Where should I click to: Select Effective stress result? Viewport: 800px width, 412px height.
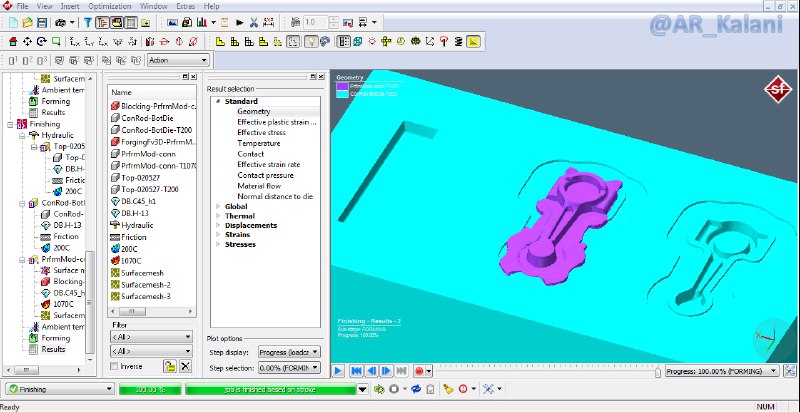261,133
